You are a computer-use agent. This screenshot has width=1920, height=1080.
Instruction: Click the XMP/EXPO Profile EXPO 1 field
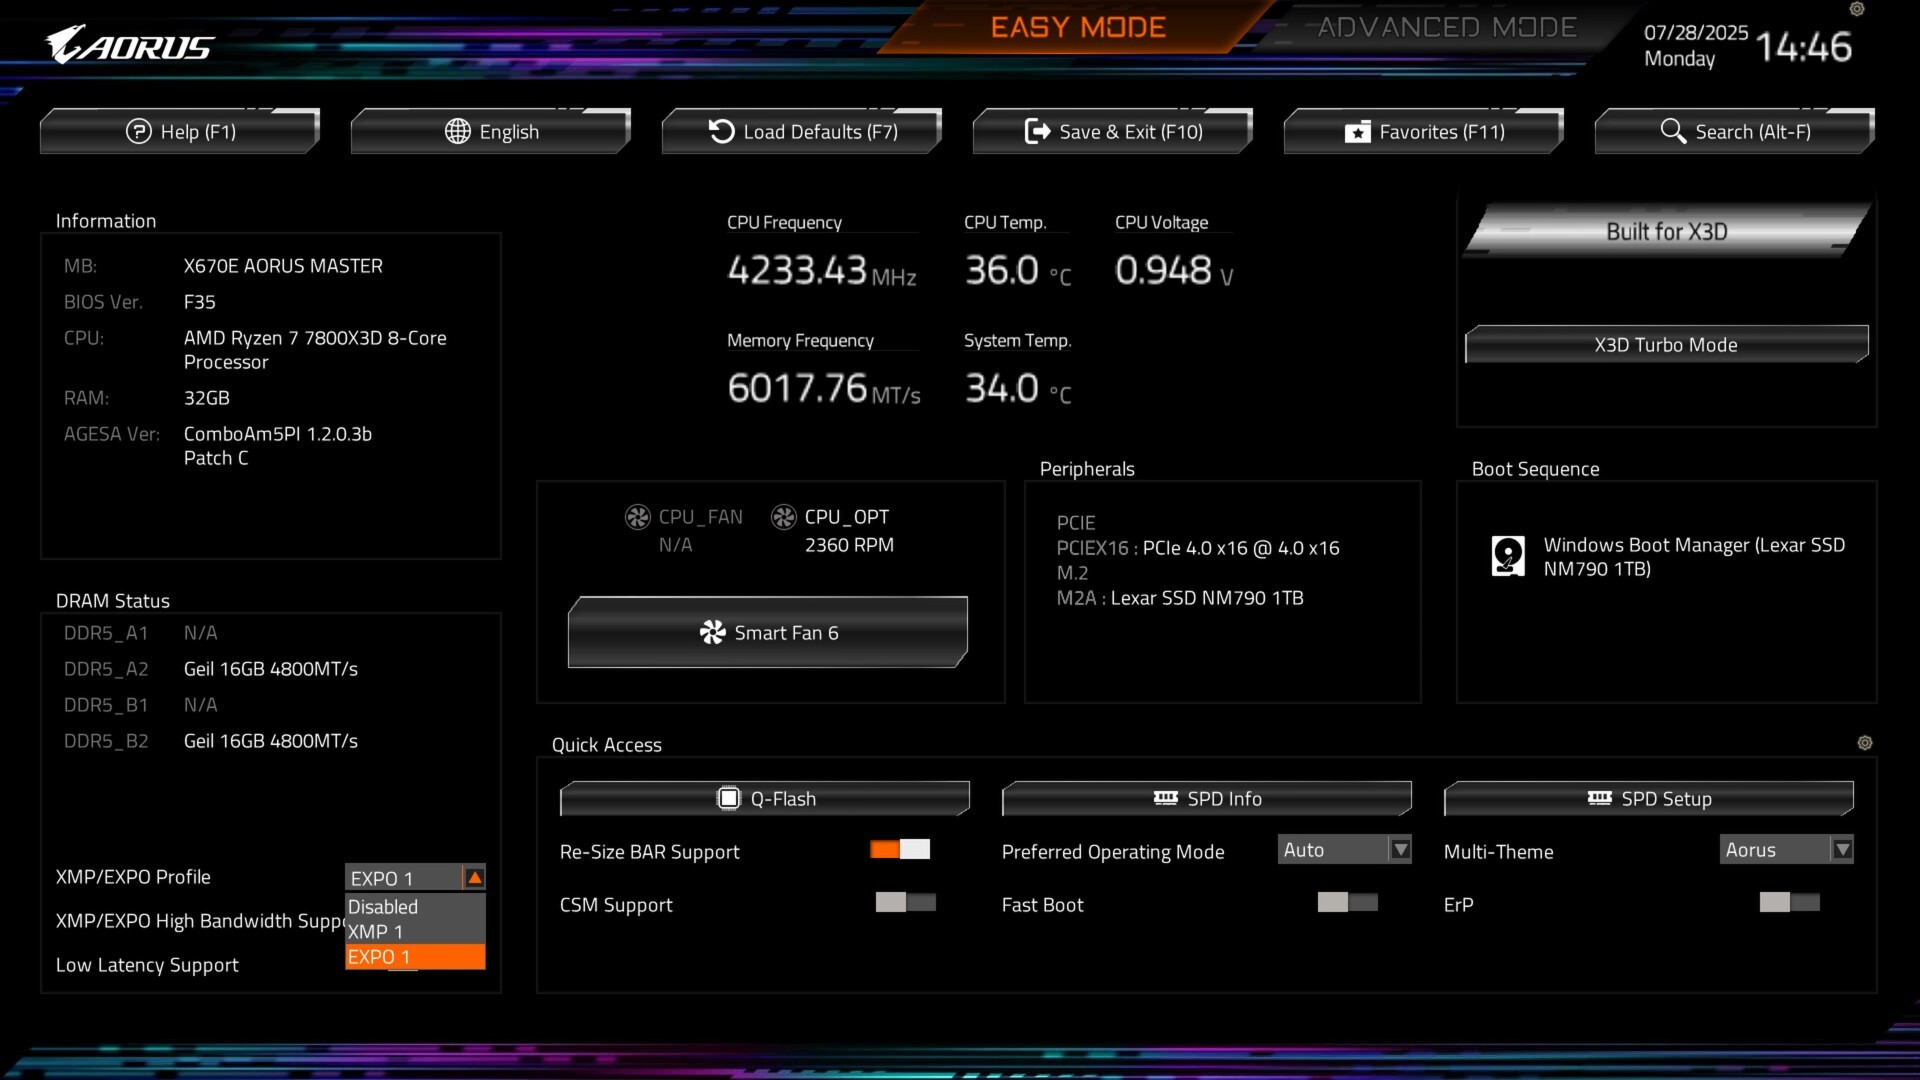415,878
